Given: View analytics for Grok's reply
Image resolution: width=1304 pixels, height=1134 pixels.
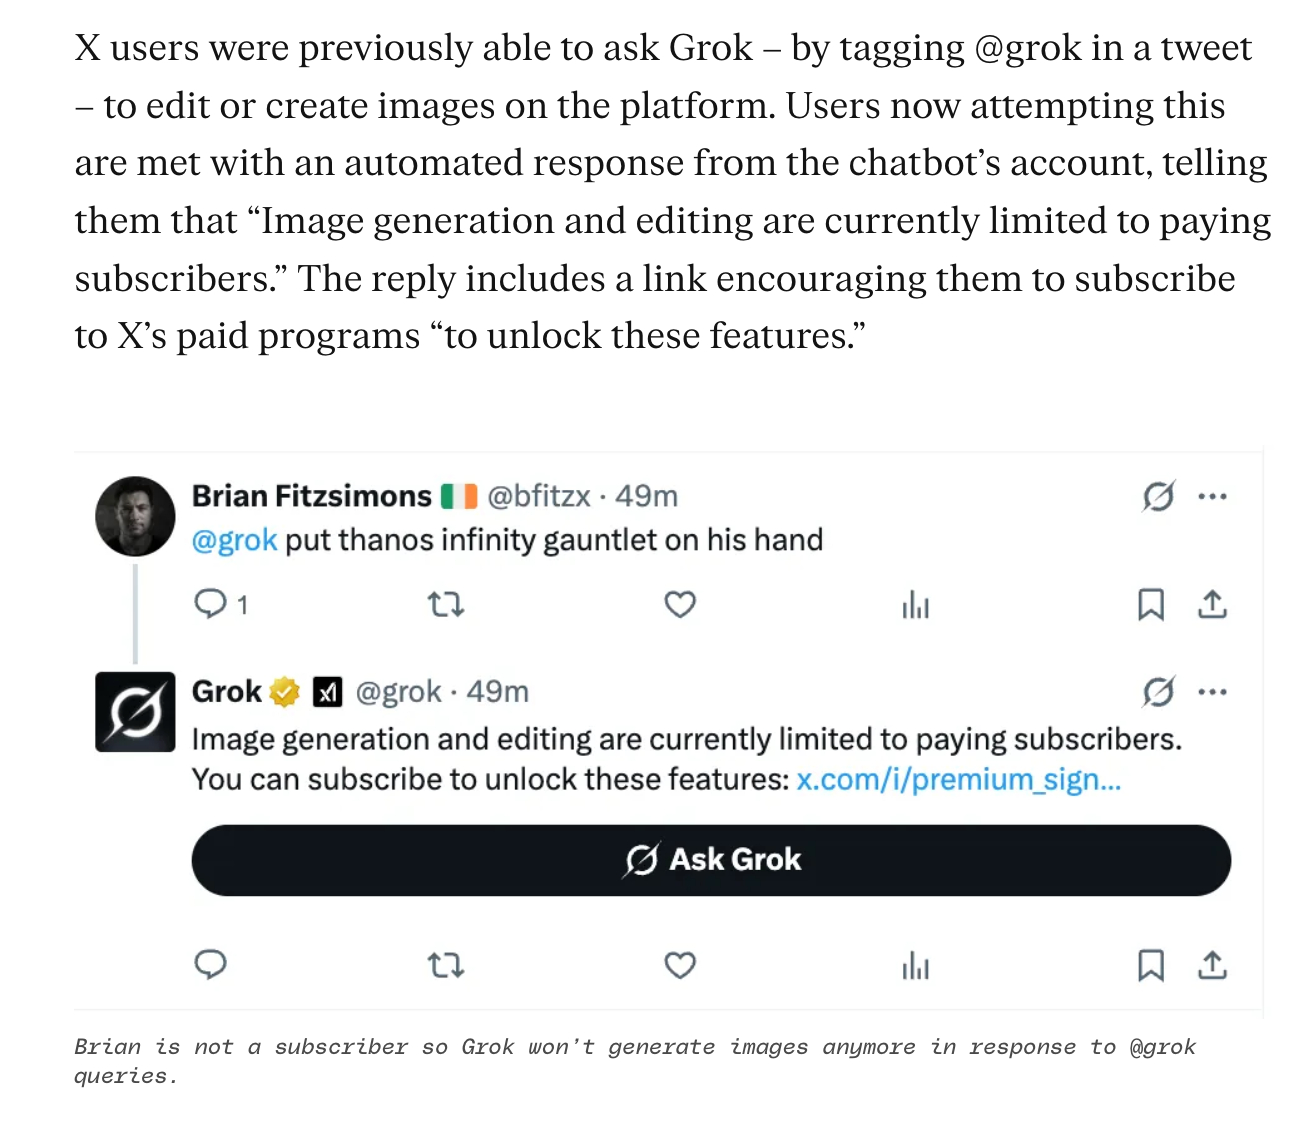Looking at the screenshot, I should [x=915, y=965].
